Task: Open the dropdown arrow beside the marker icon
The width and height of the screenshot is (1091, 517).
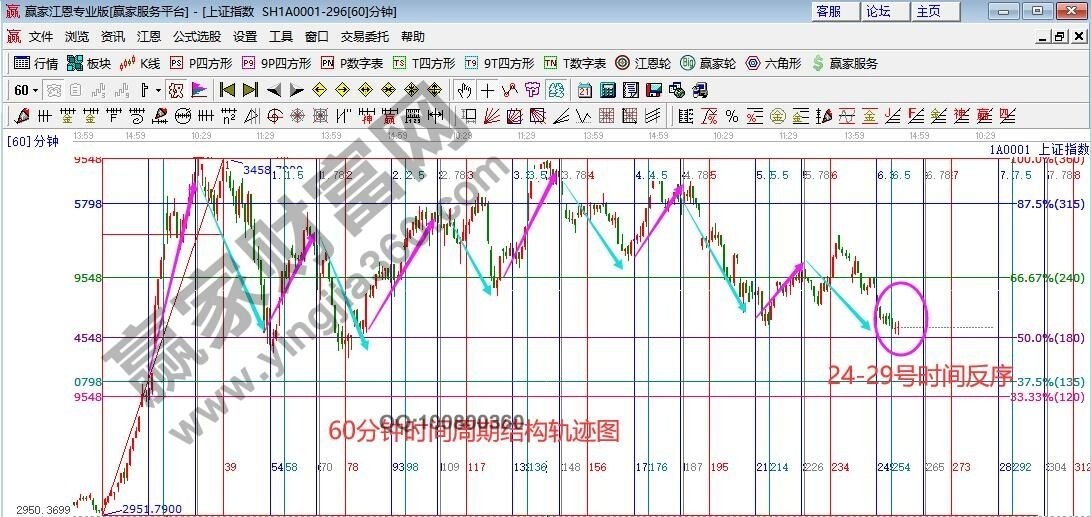Action: [157, 90]
